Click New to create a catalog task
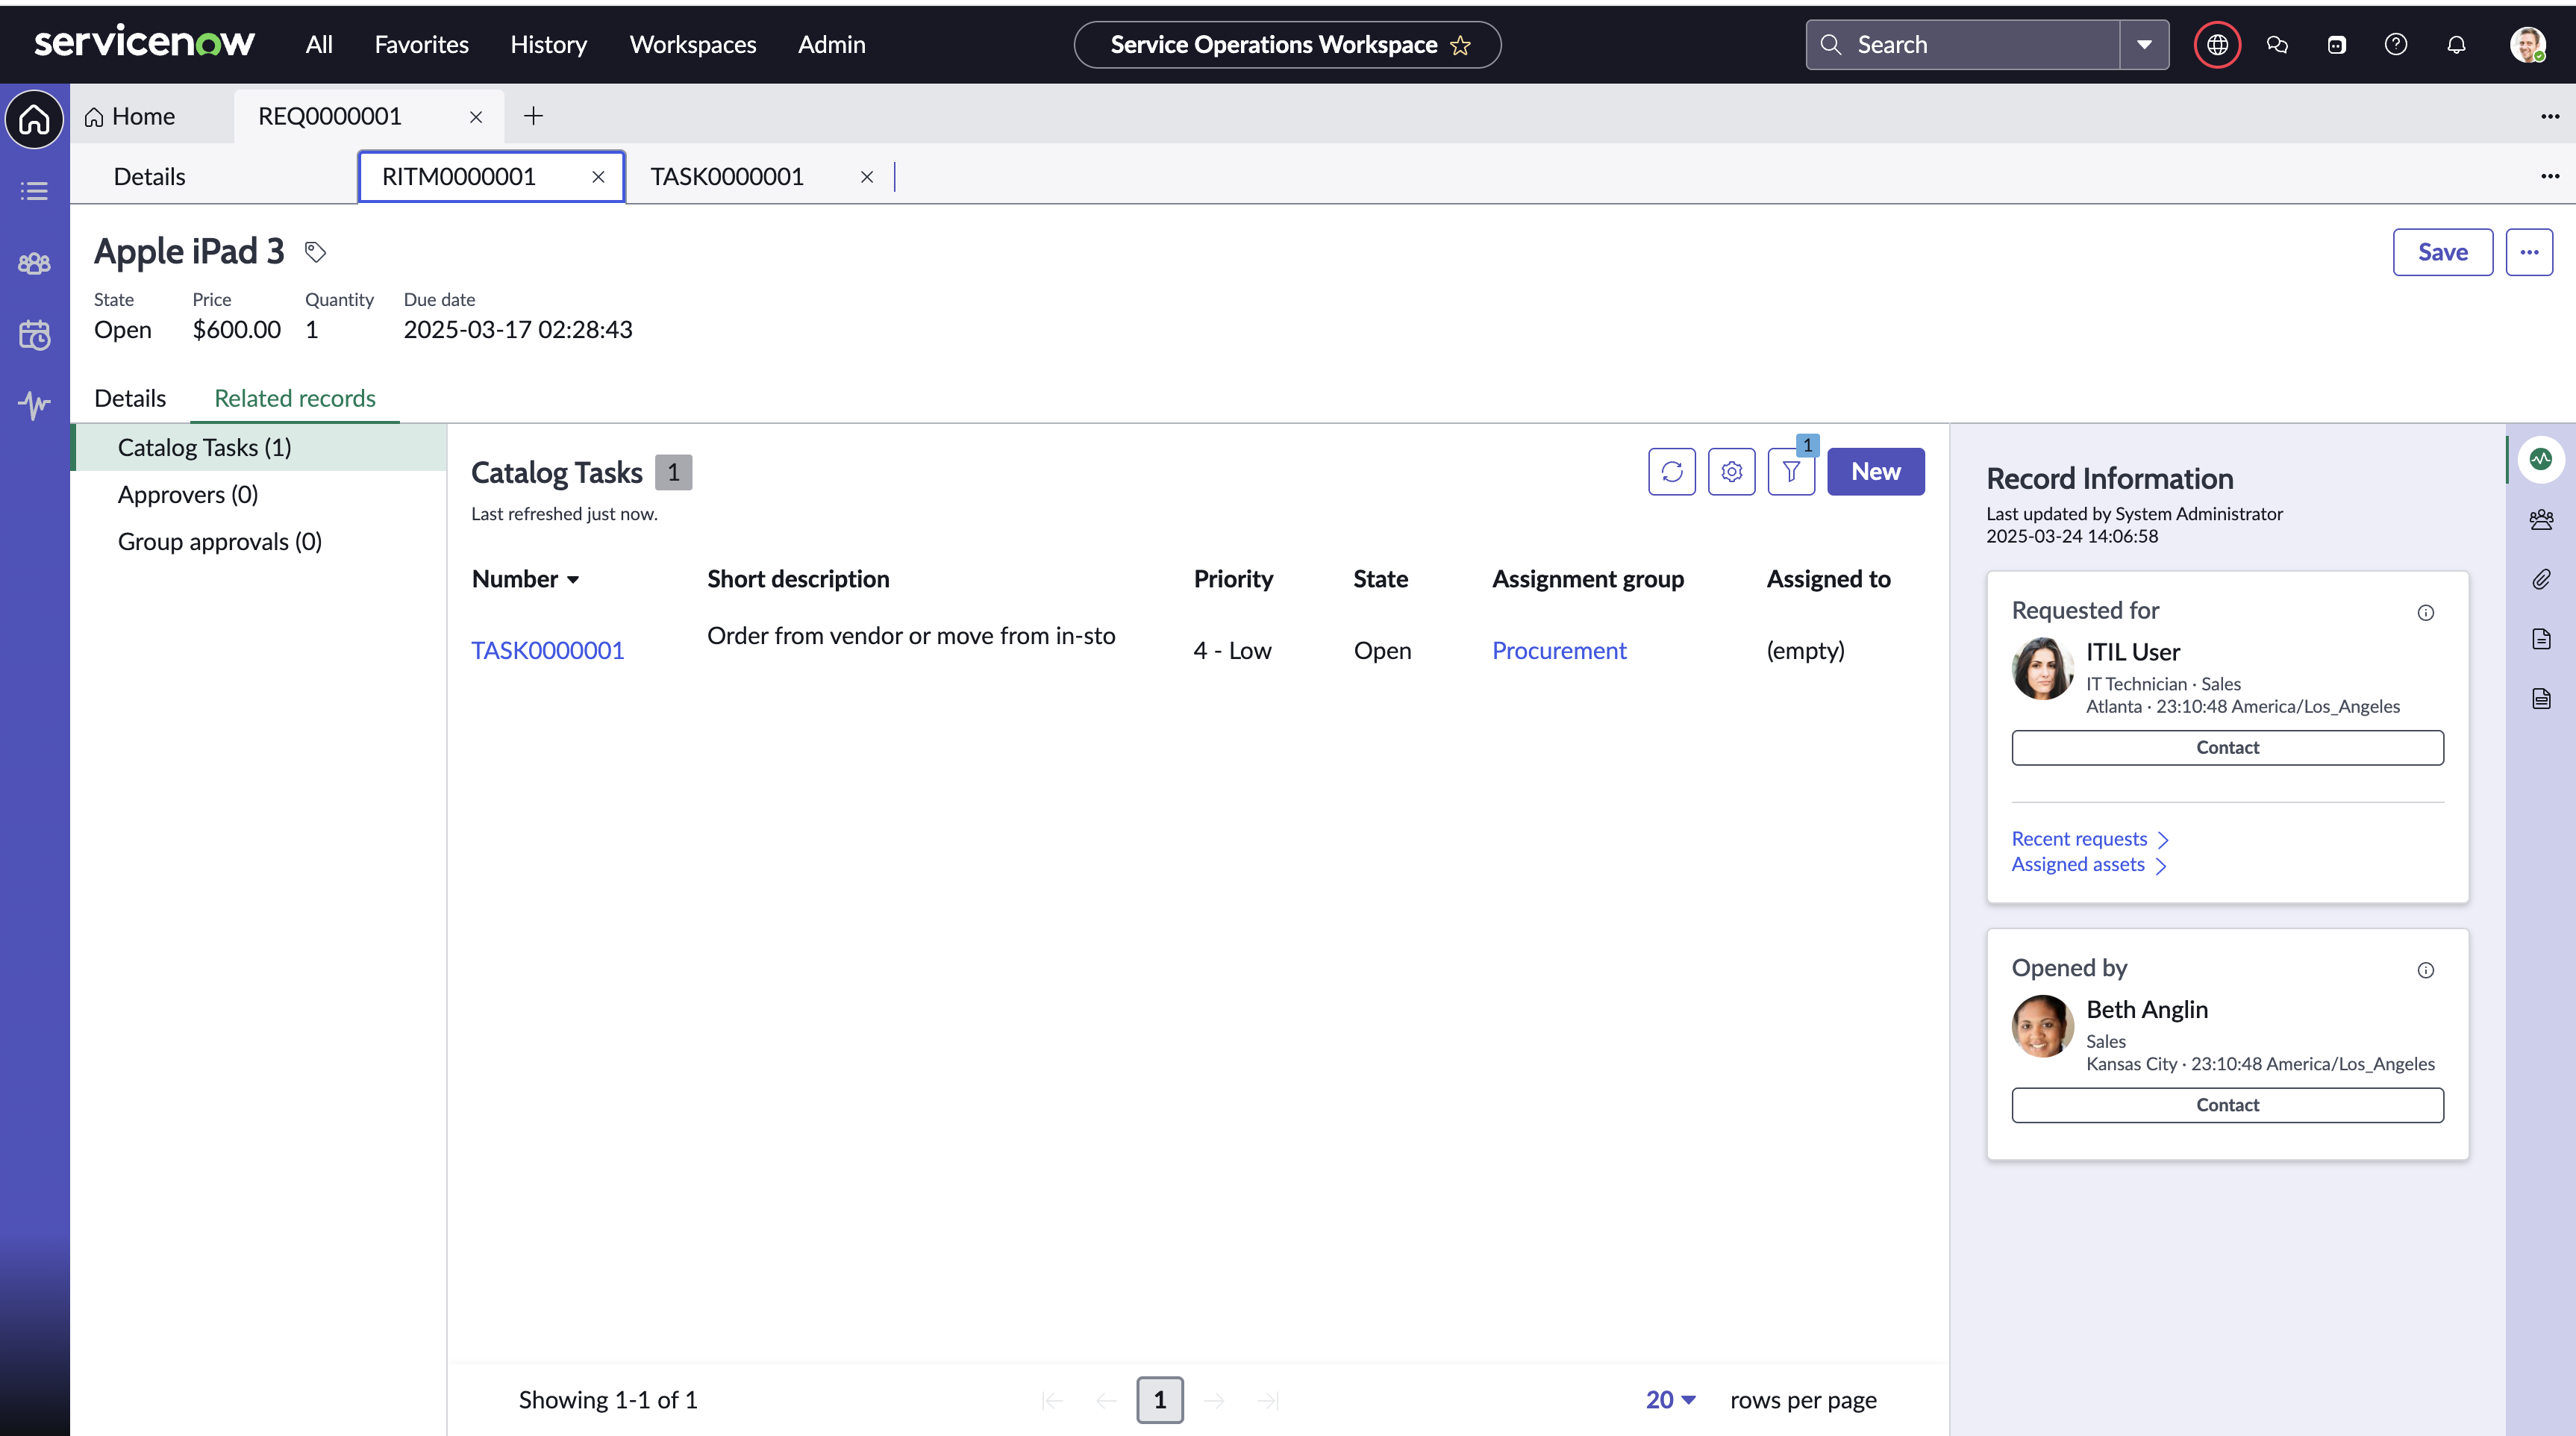This screenshot has width=2576, height=1436. tap(1875, 472)
